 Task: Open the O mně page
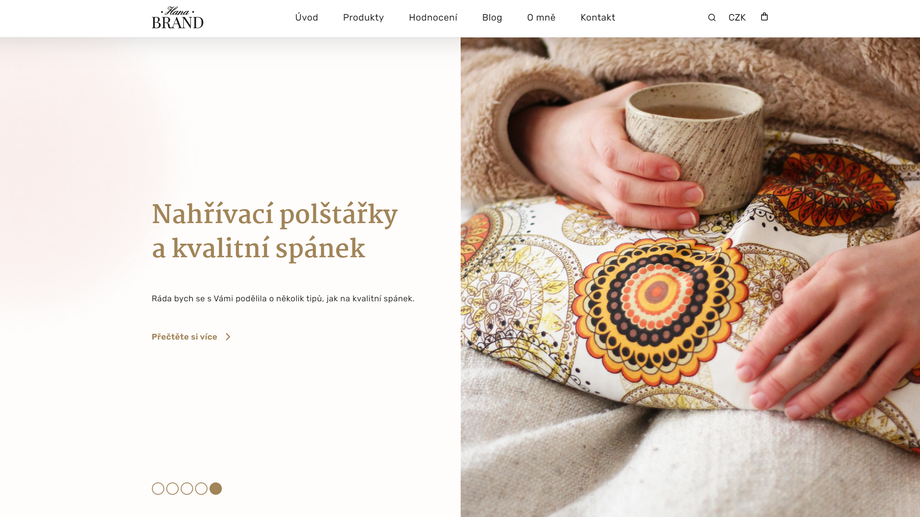[541, 18]
